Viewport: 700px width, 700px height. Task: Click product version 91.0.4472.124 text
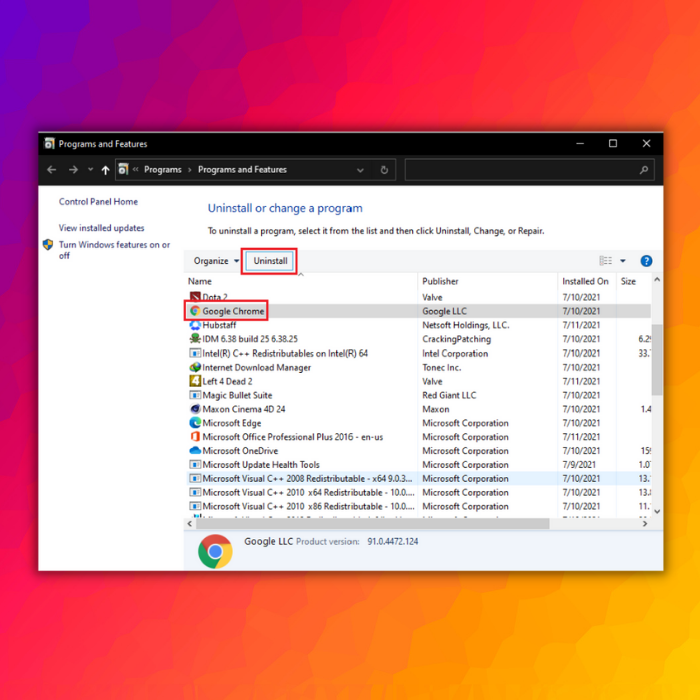coord(392,542)
